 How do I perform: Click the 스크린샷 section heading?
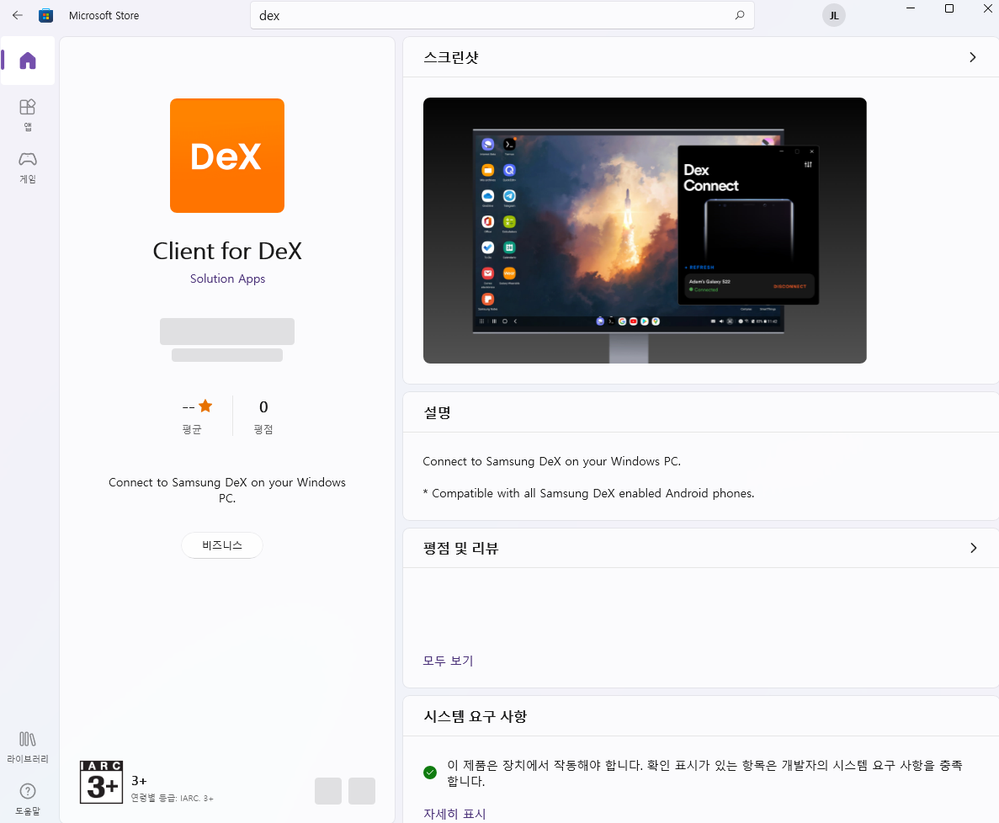coord(451,57)
